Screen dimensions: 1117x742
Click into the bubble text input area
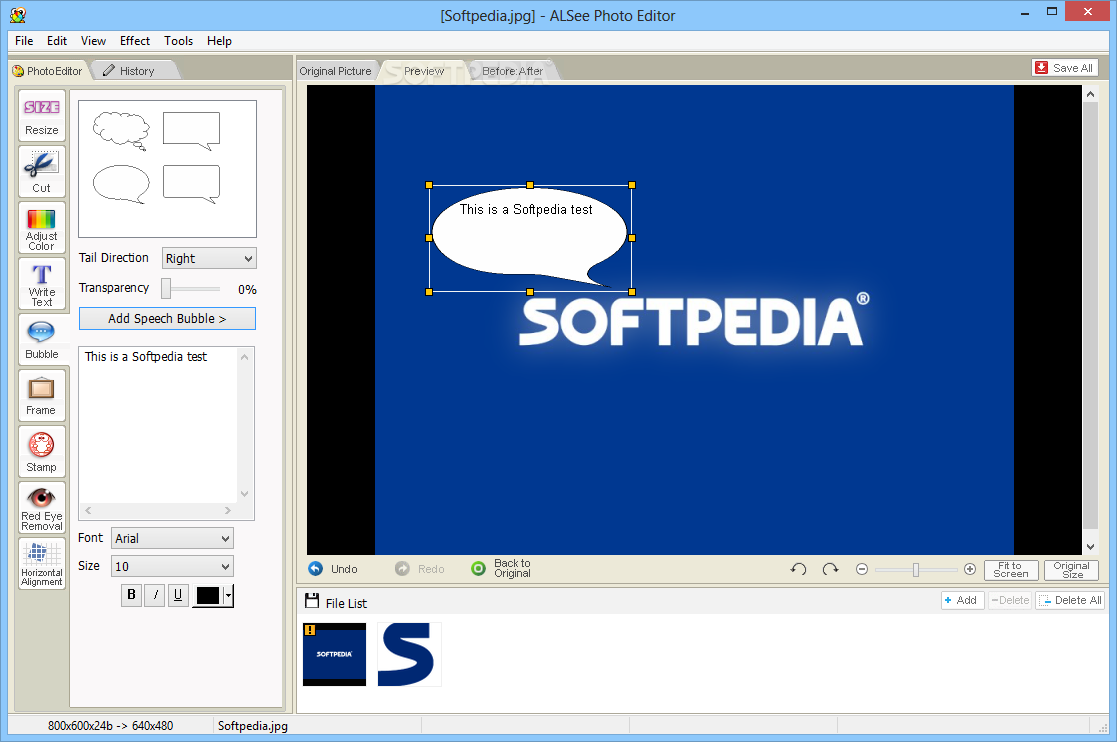pyautogui.click(x=158, y=425)
